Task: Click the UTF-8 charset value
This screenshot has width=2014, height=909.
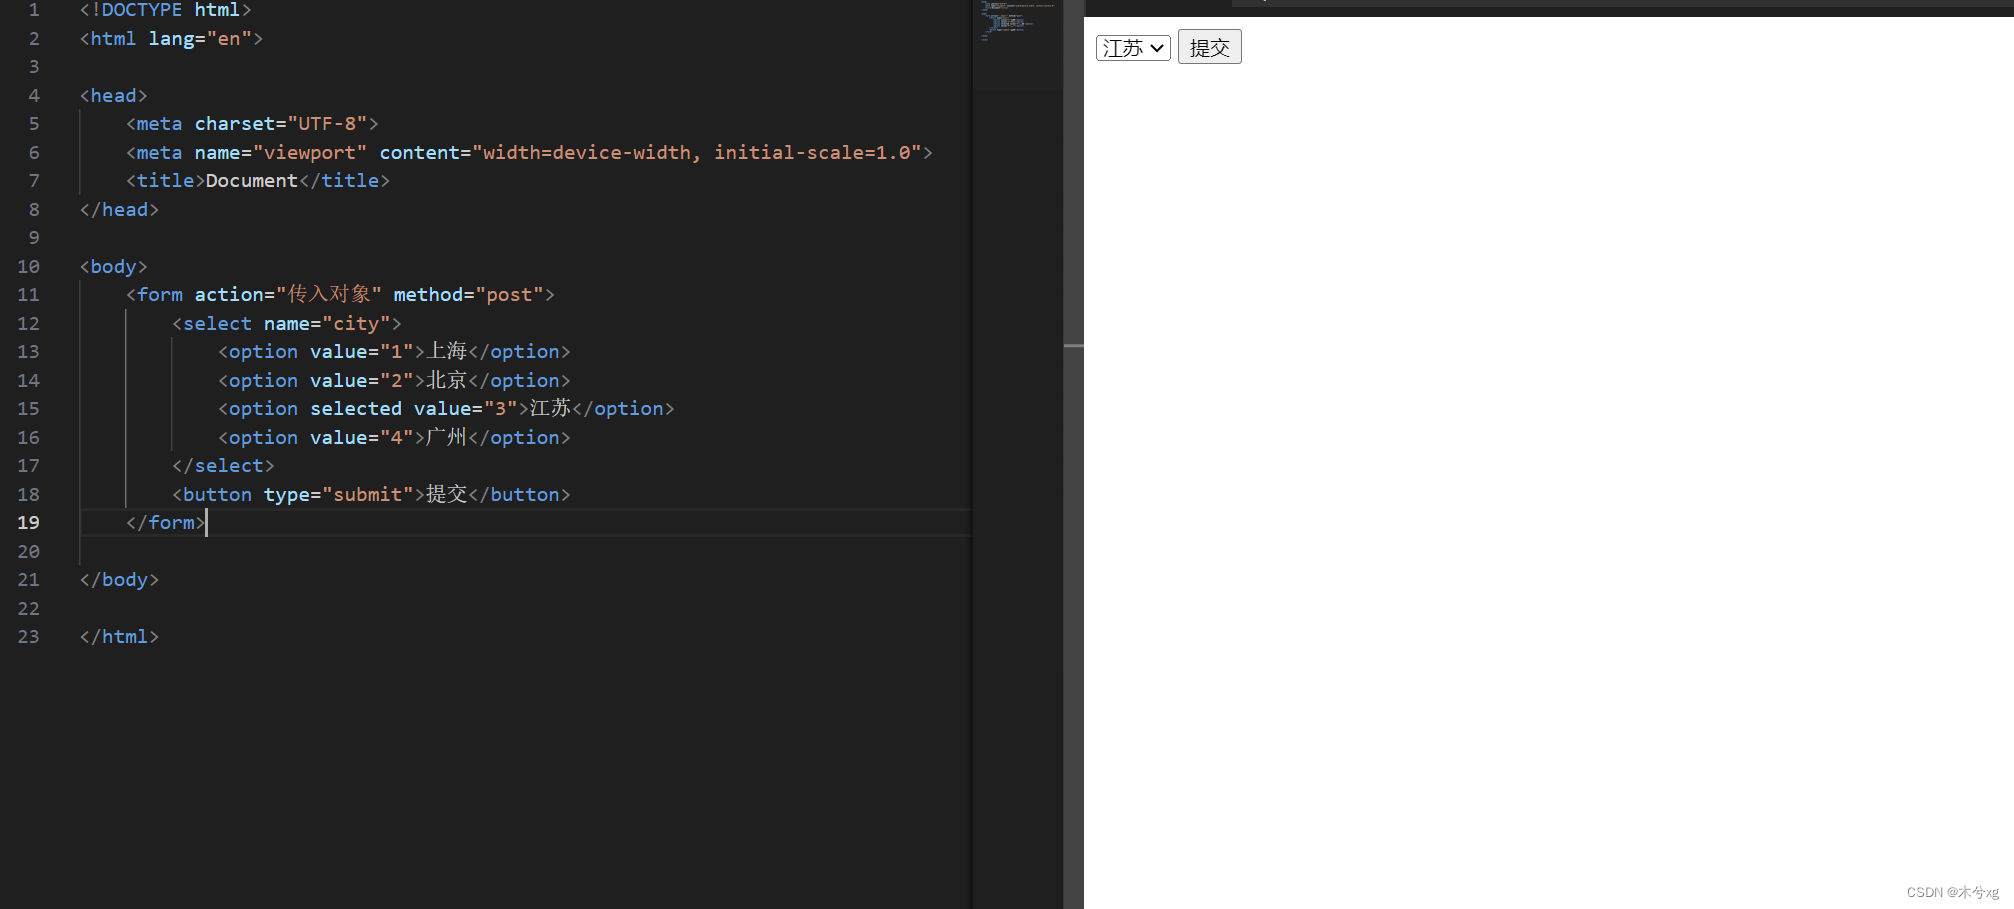Action: tap(327, 123)
